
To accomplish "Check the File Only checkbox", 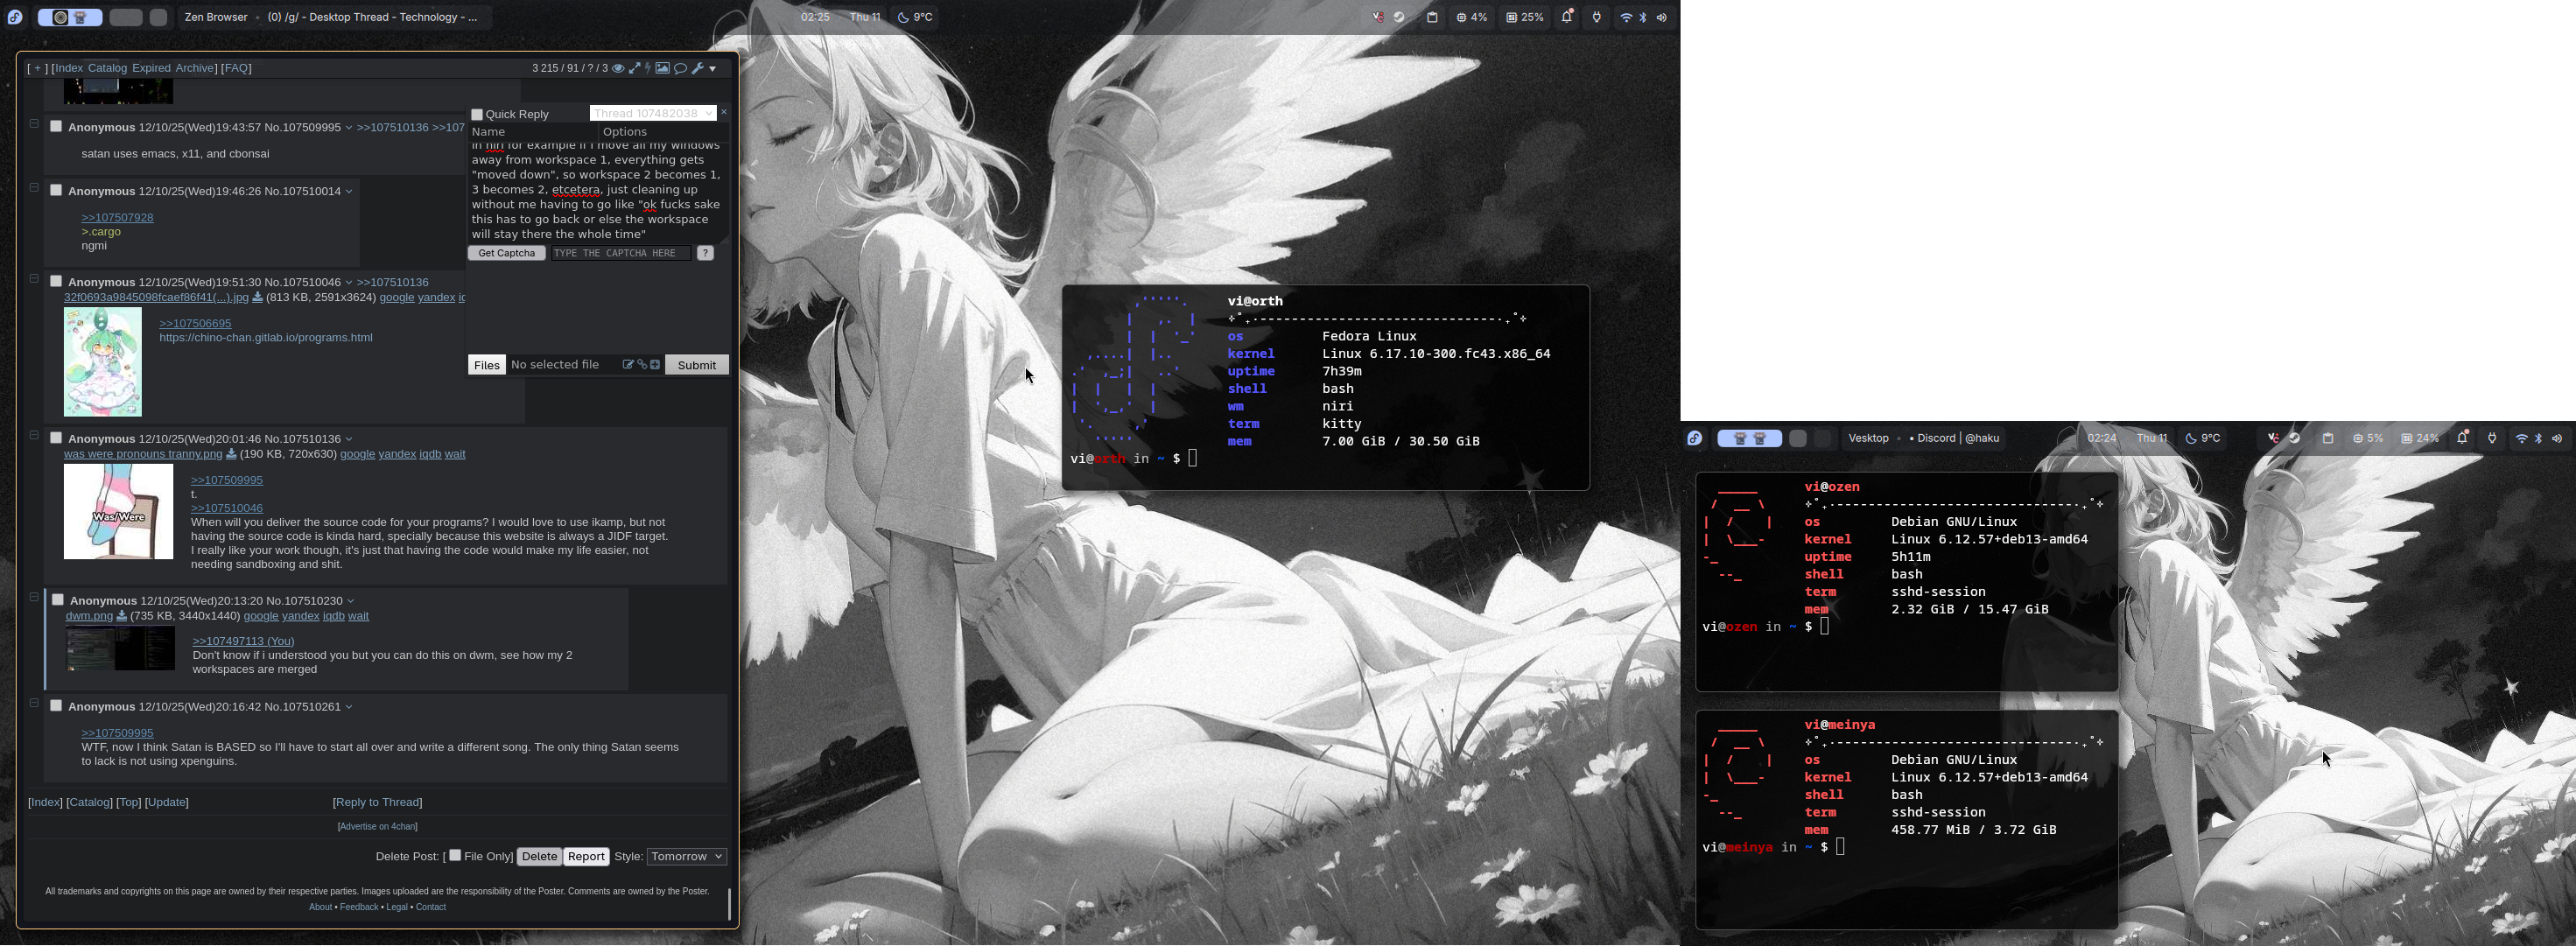I will (x=455, y=855).
